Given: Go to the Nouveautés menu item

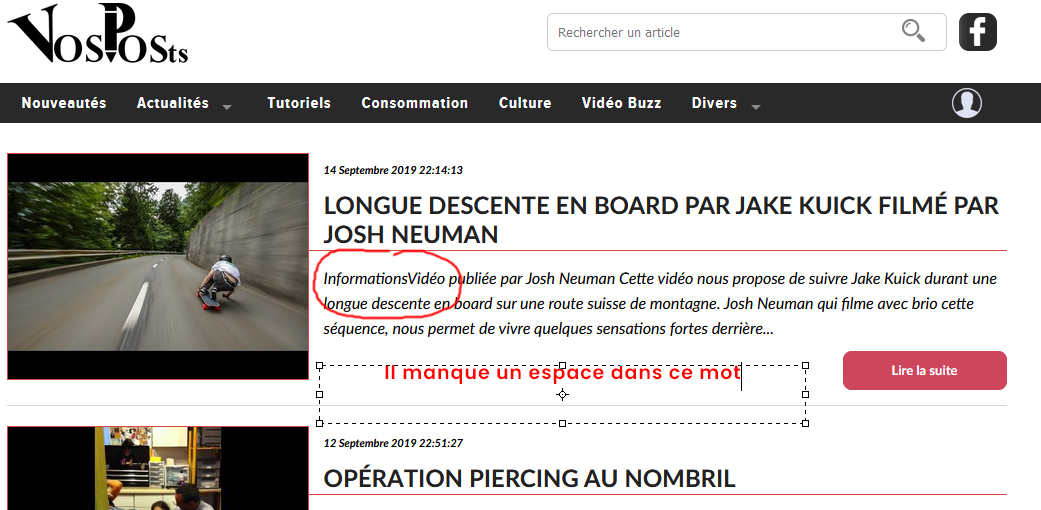Looking at the screenshot, I should [64, 103].
